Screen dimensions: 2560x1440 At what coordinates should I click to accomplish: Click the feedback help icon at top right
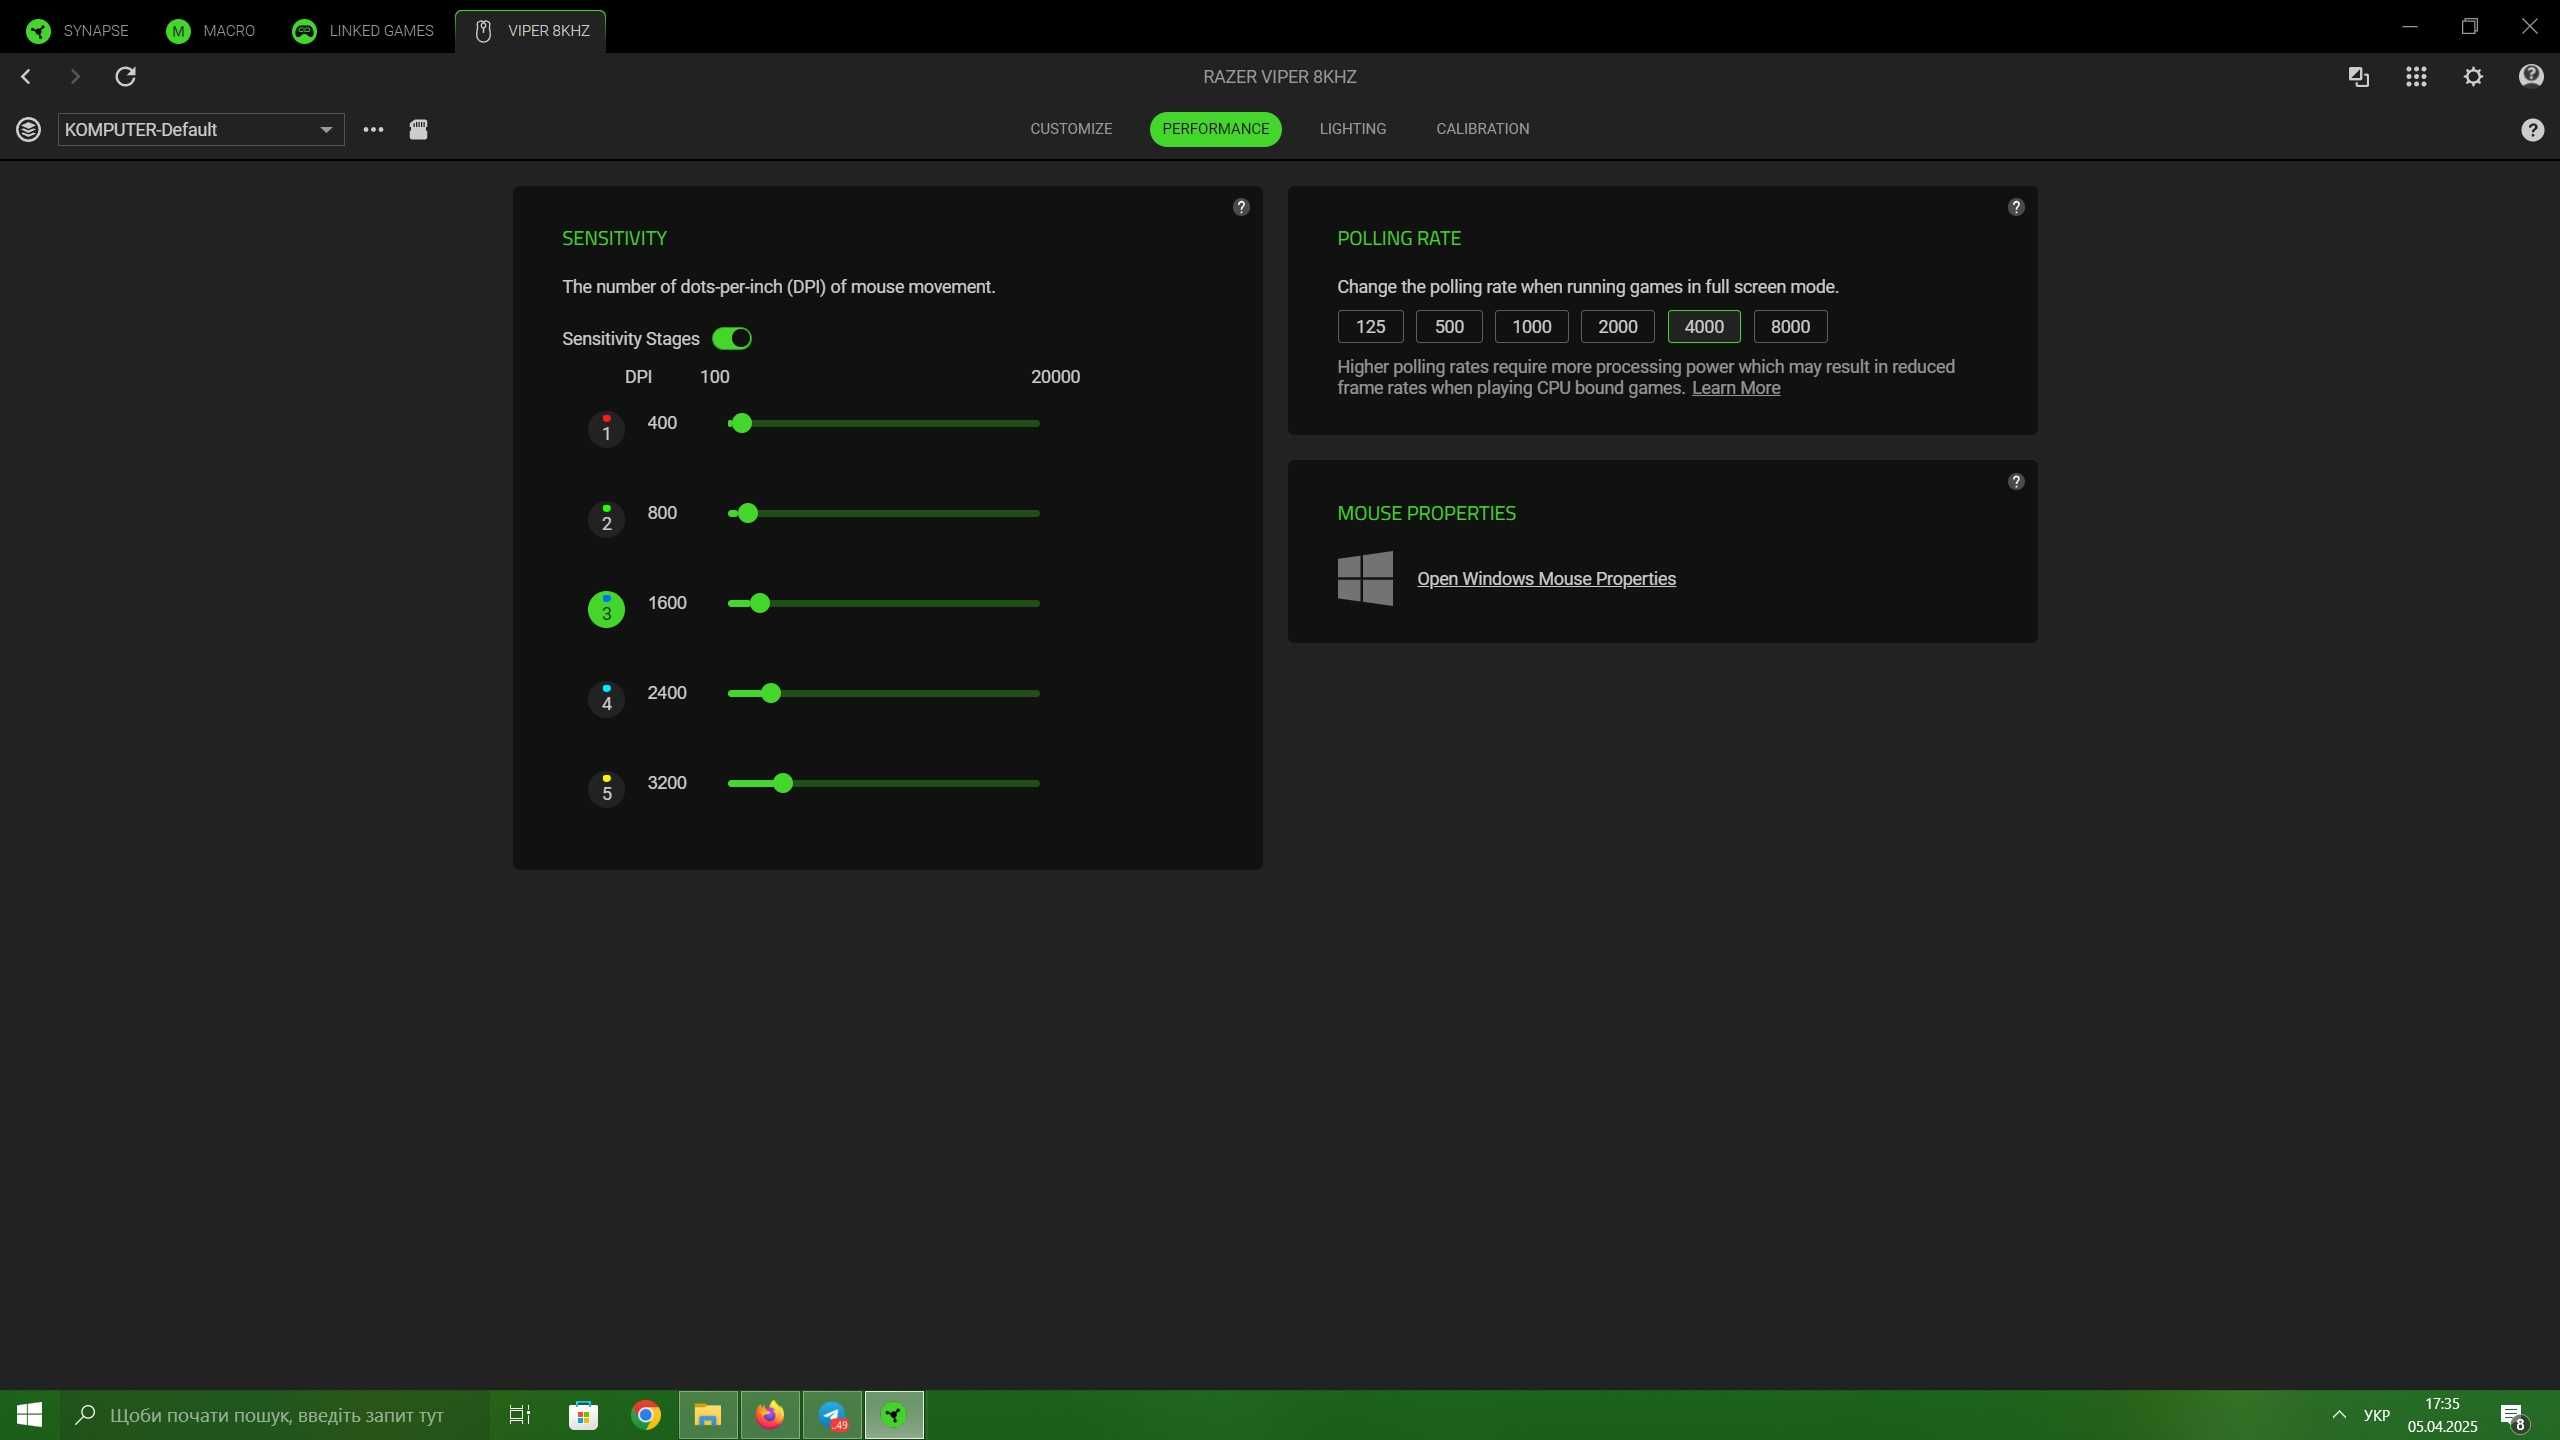pos(2531,76)
